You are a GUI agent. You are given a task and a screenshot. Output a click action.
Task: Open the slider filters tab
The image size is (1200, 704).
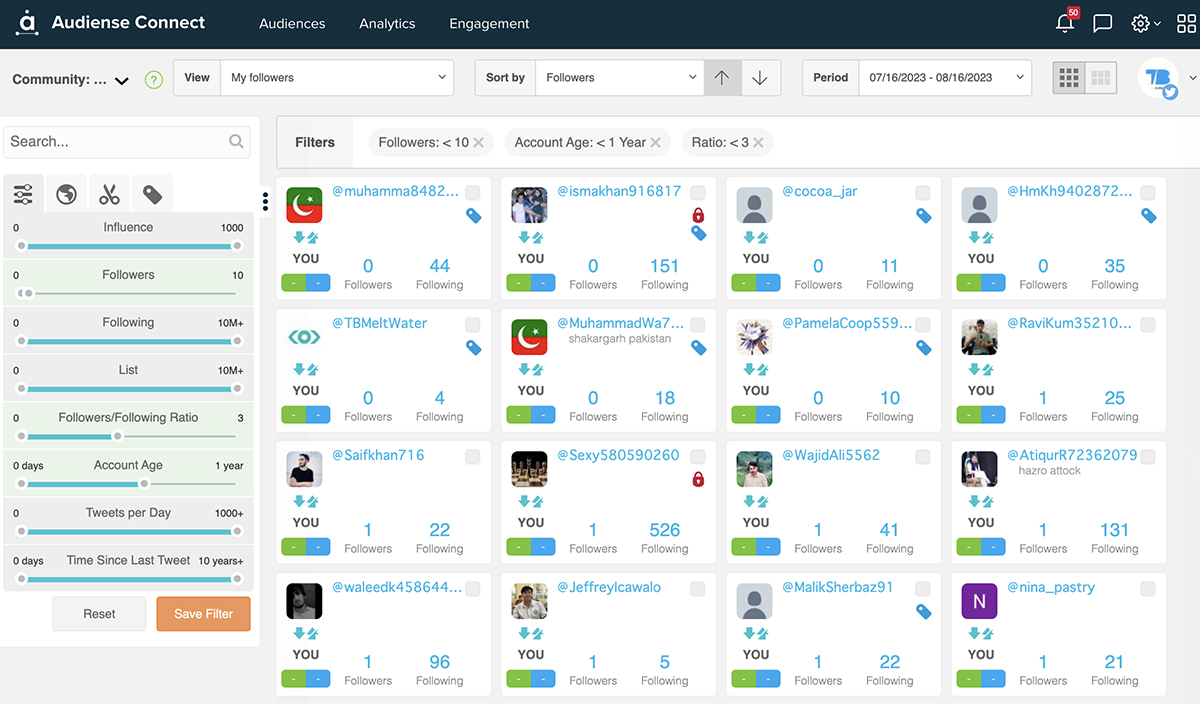click(x=23, y=194)
